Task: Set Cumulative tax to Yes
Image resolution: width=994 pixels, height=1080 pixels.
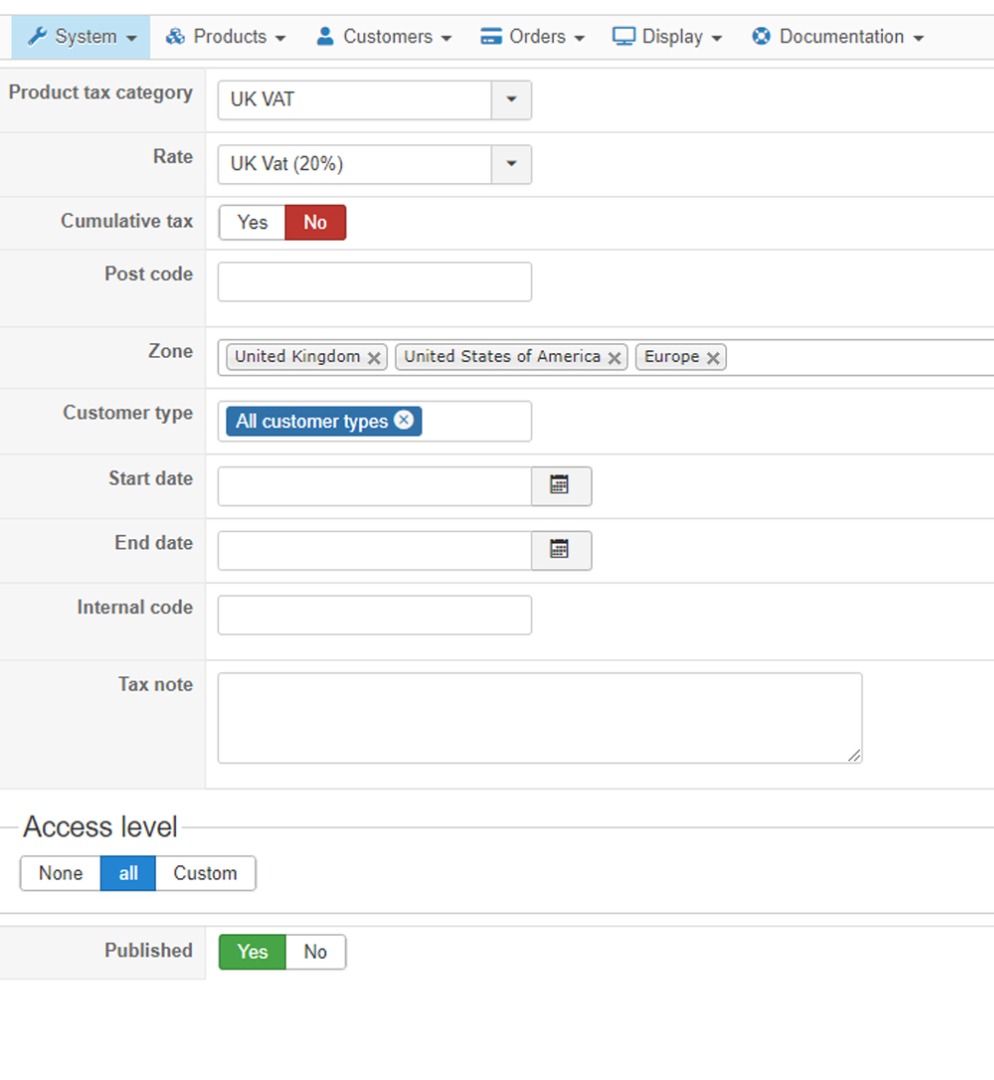Action: pyautogui.click(x=252, y=223)
